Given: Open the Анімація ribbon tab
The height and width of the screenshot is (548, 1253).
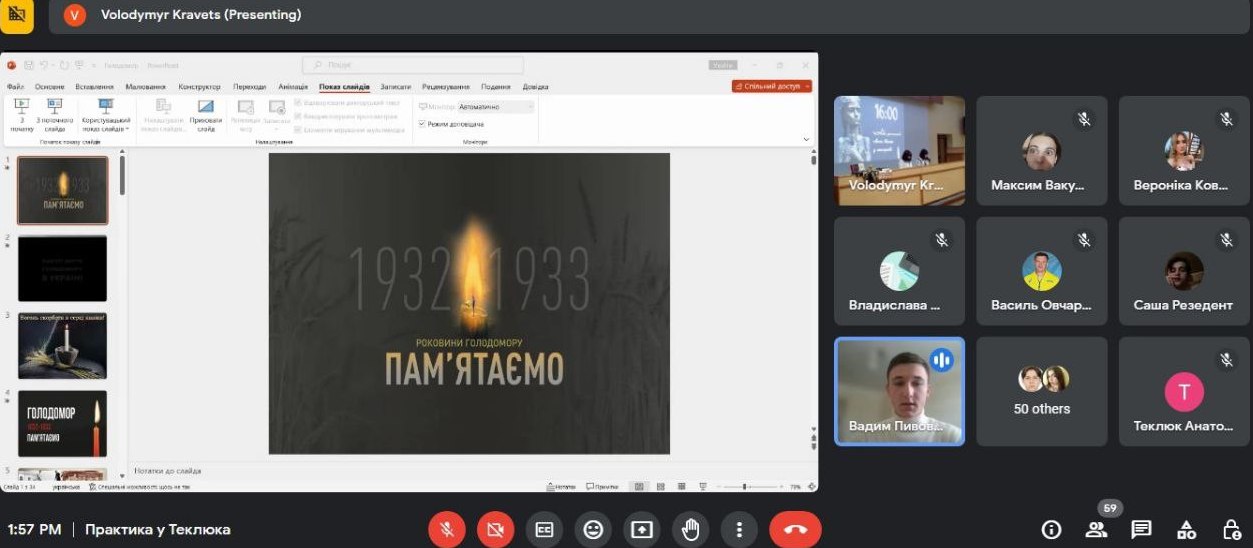Looking at the screenshot, I should click(x=293, y=87).
